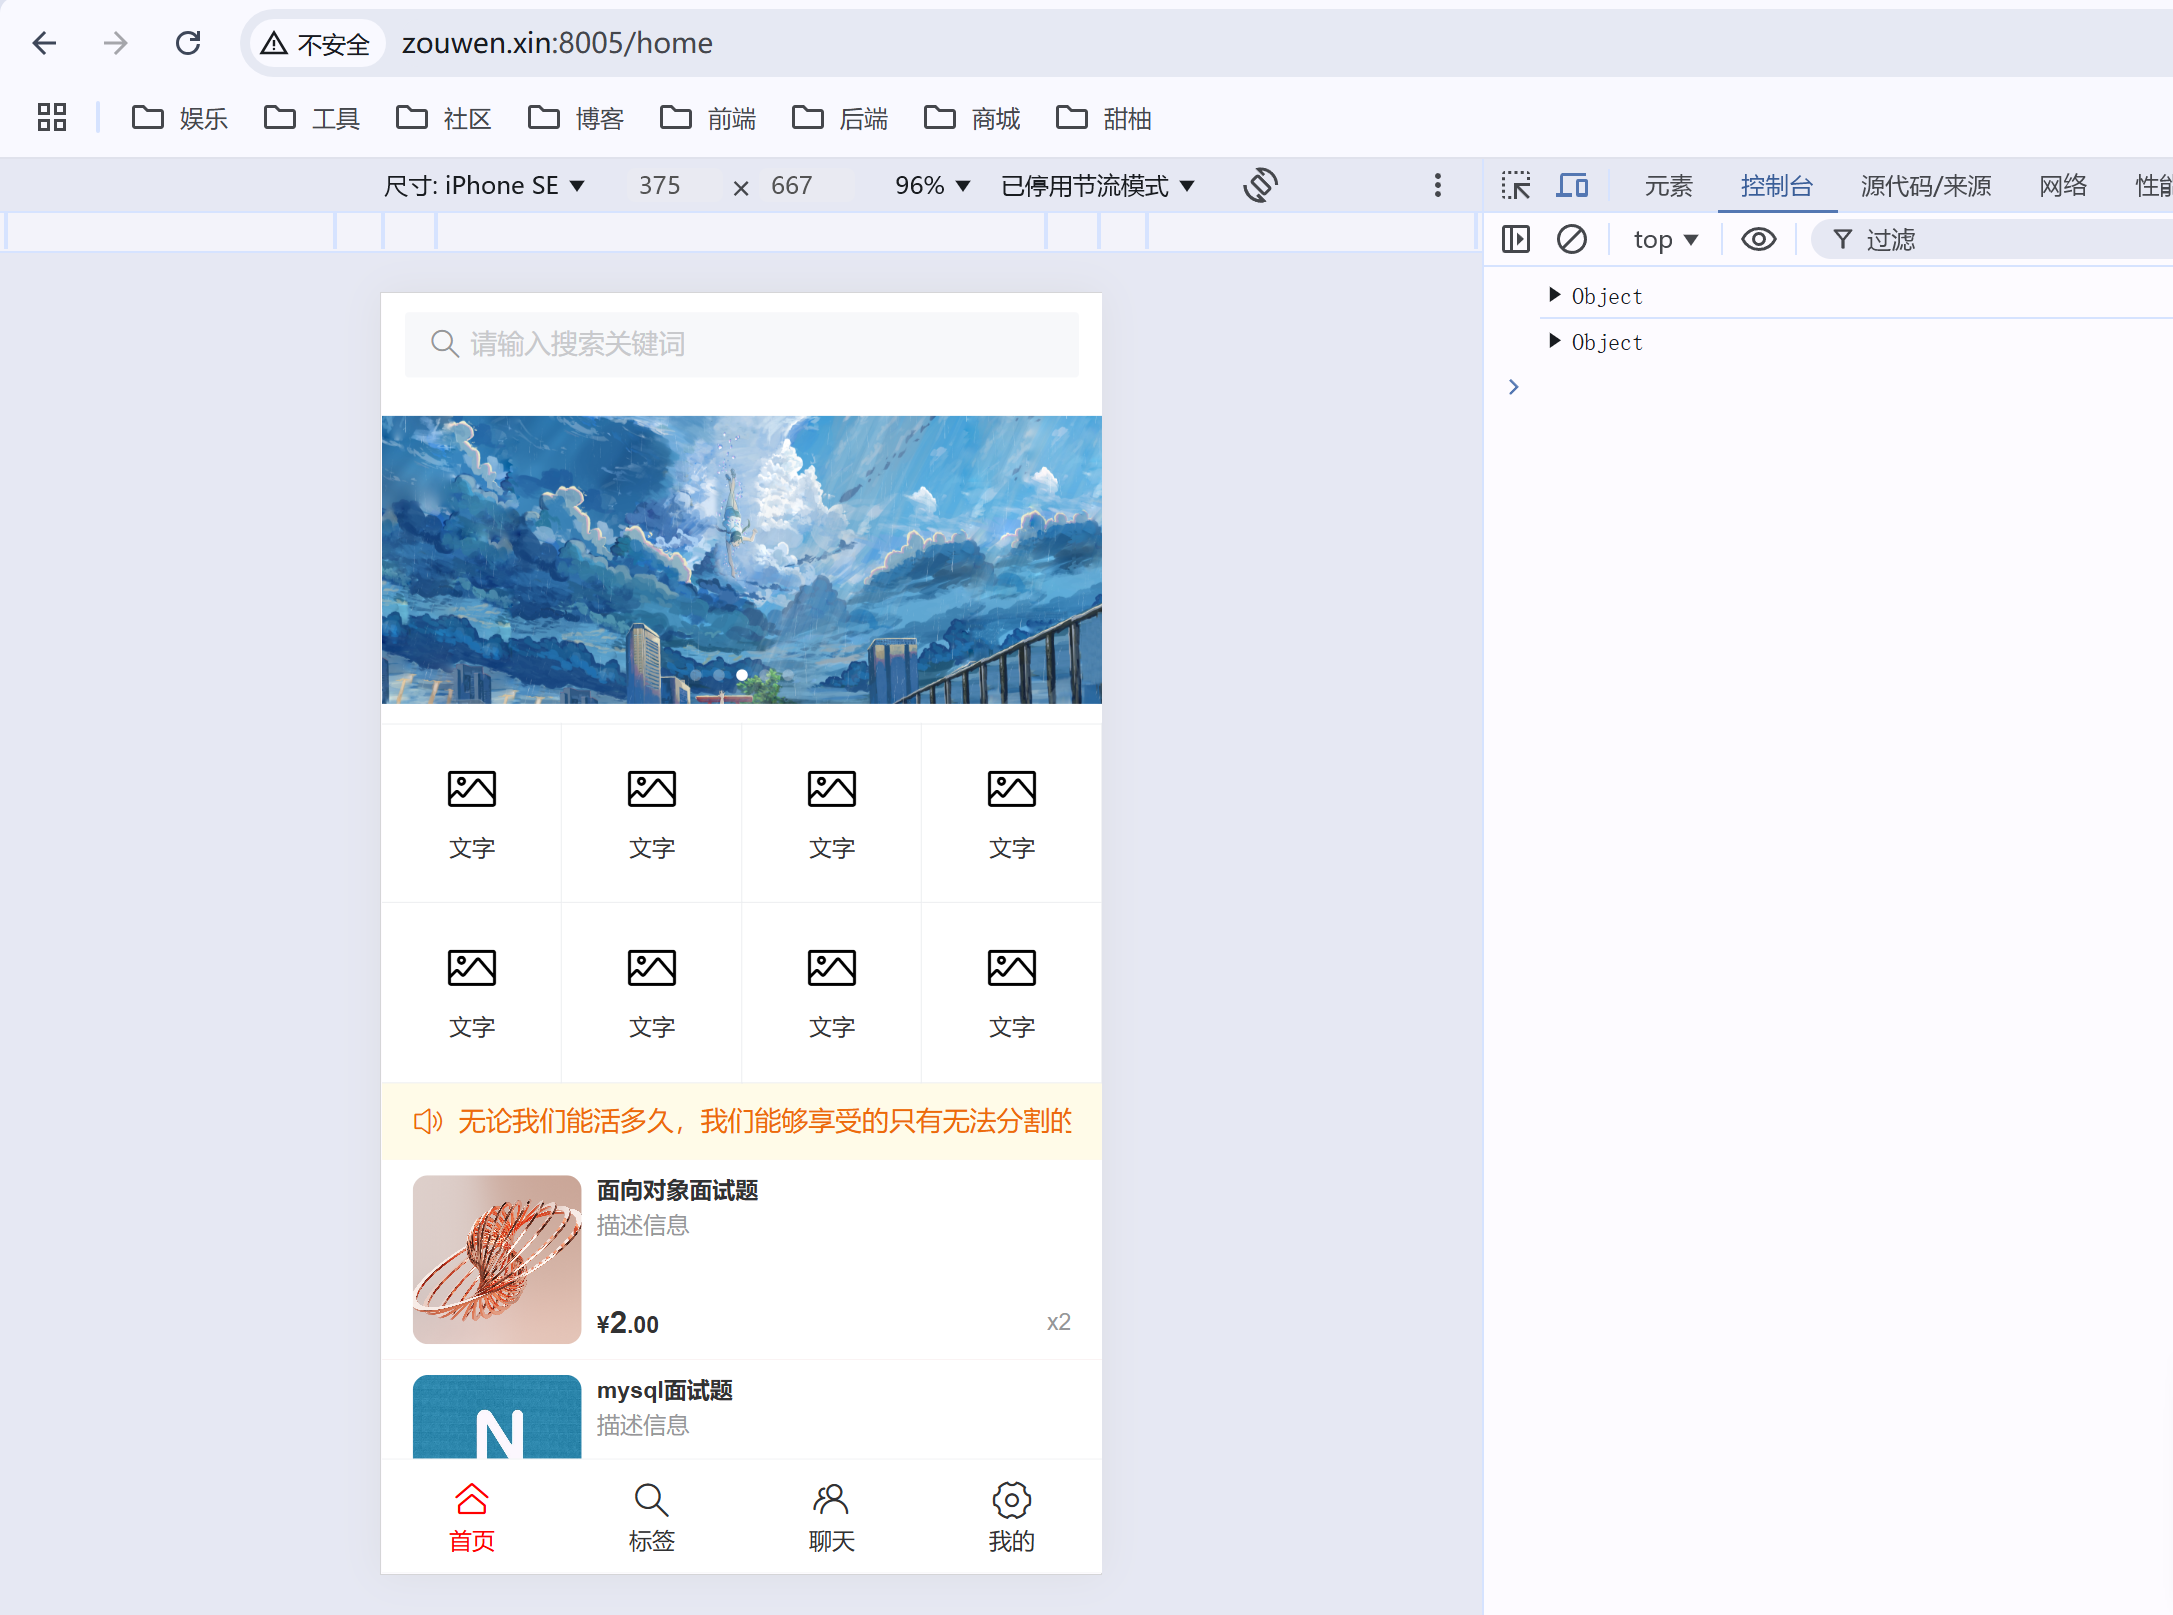The image size is (2173, 1615).
Task: Go to the 首页 home tab
Action: 472,1517
